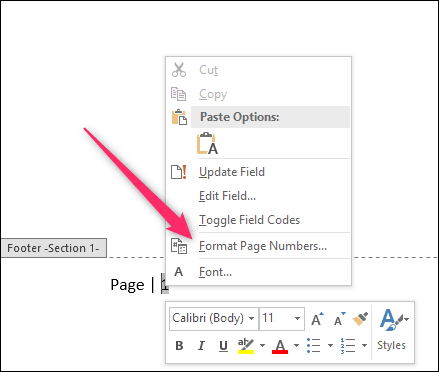Open the Styles gallery
The image size is (439, 372).
[393, 330]
